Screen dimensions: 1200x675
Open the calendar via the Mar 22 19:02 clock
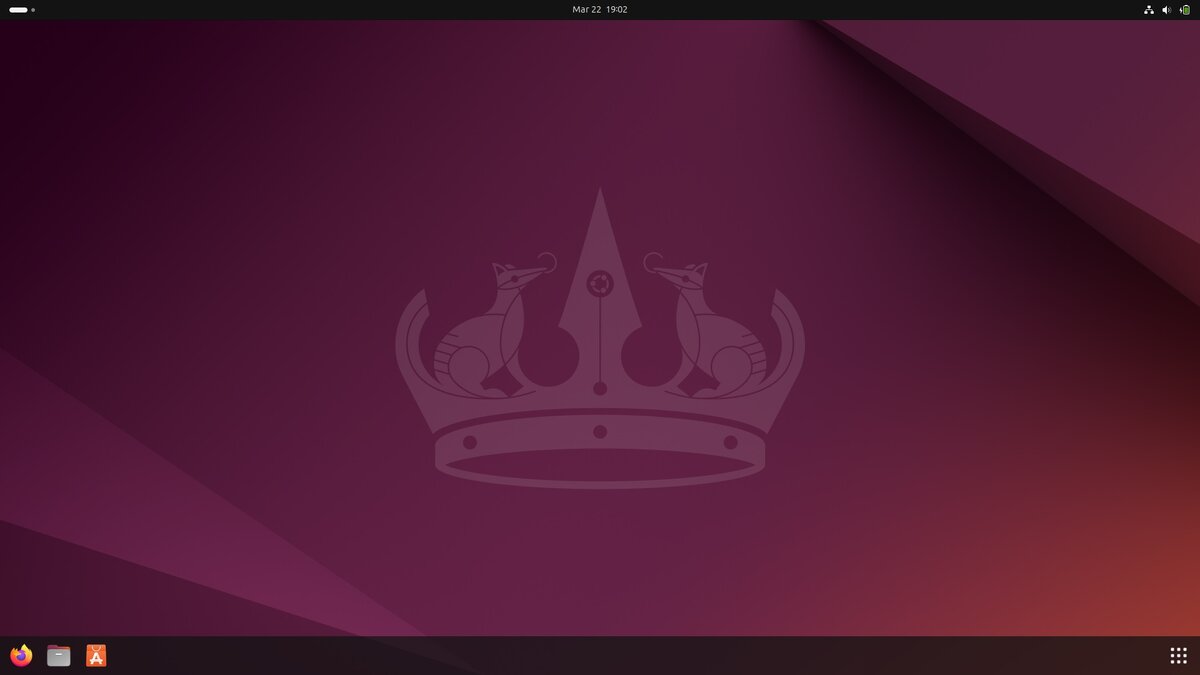[x=600, y=9]
